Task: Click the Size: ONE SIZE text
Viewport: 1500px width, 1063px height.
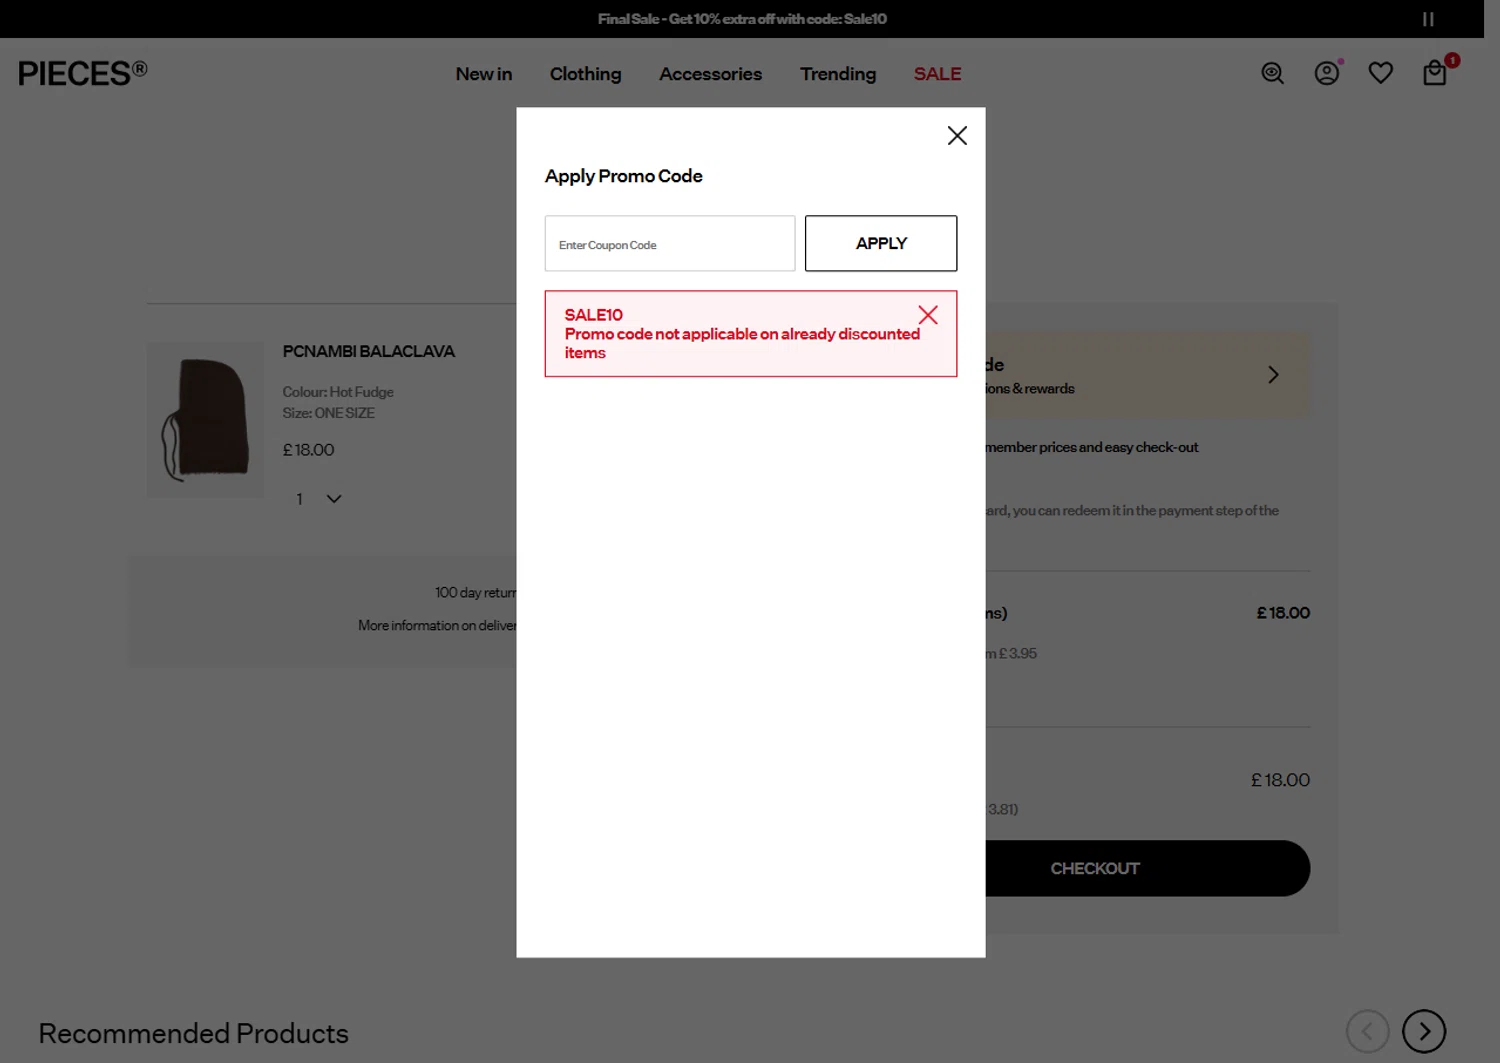Action: pos(329,413)
